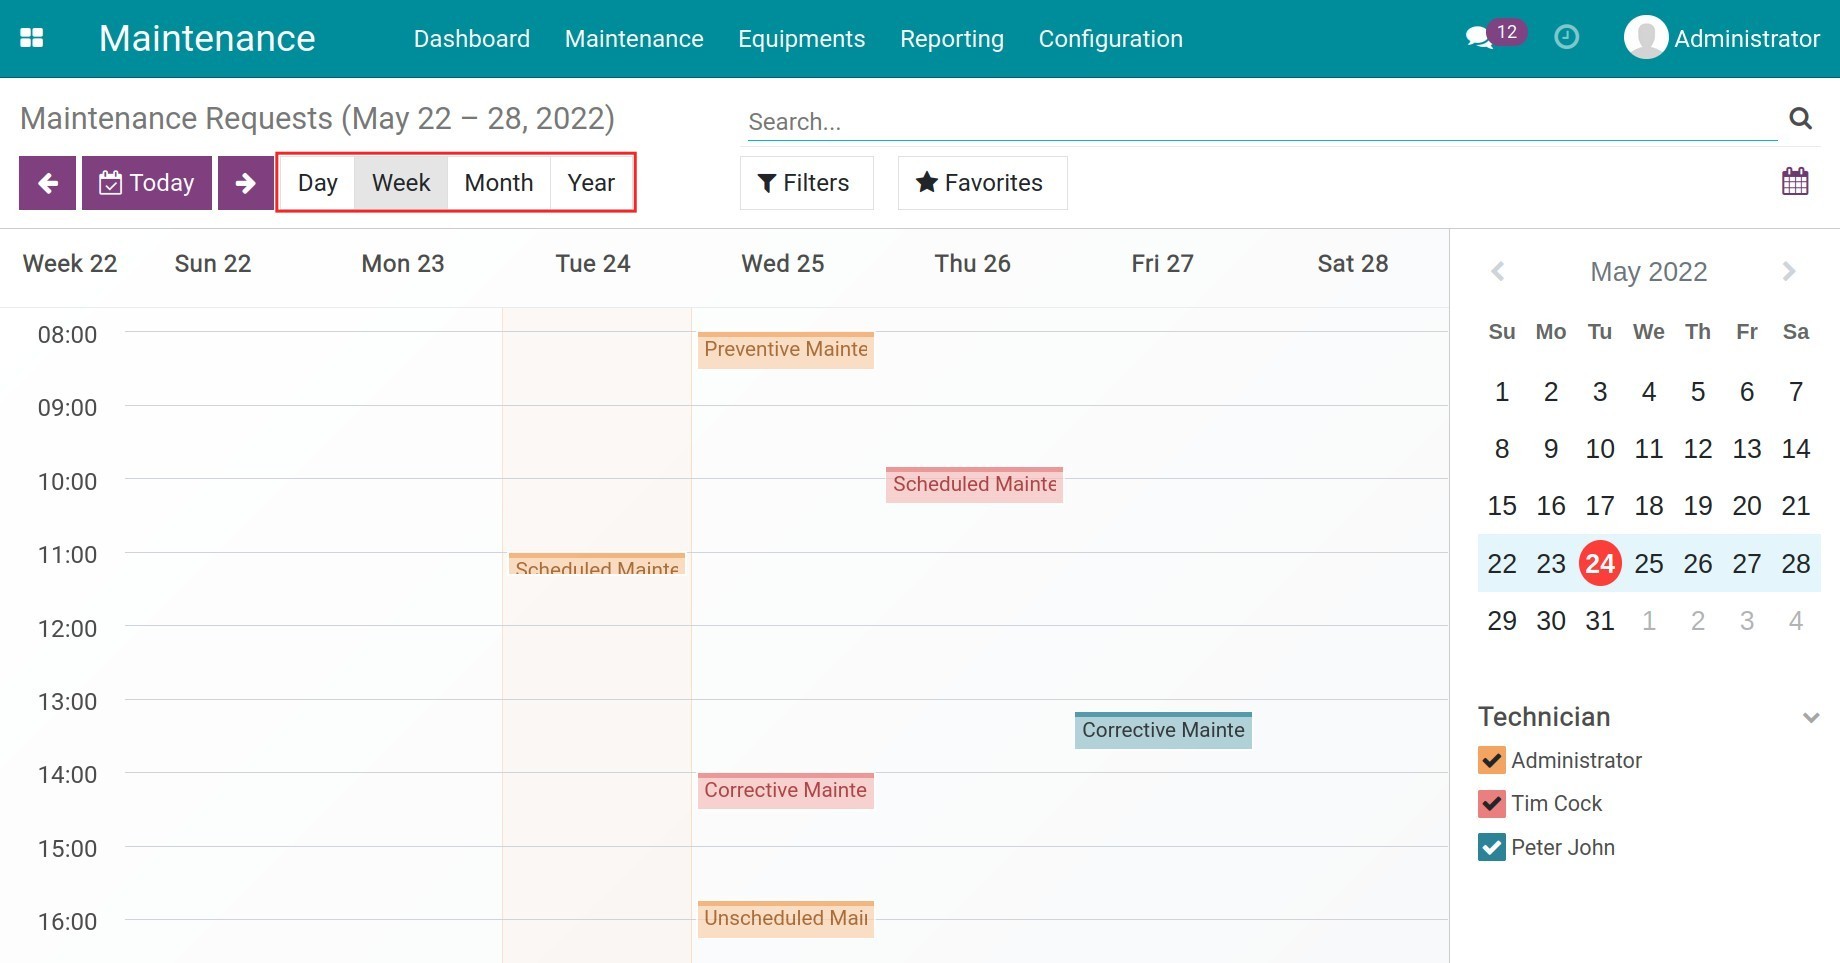The image size is (1840, 963).
Task: Click the Administrator avatar icon
Action: (1645, 38)
